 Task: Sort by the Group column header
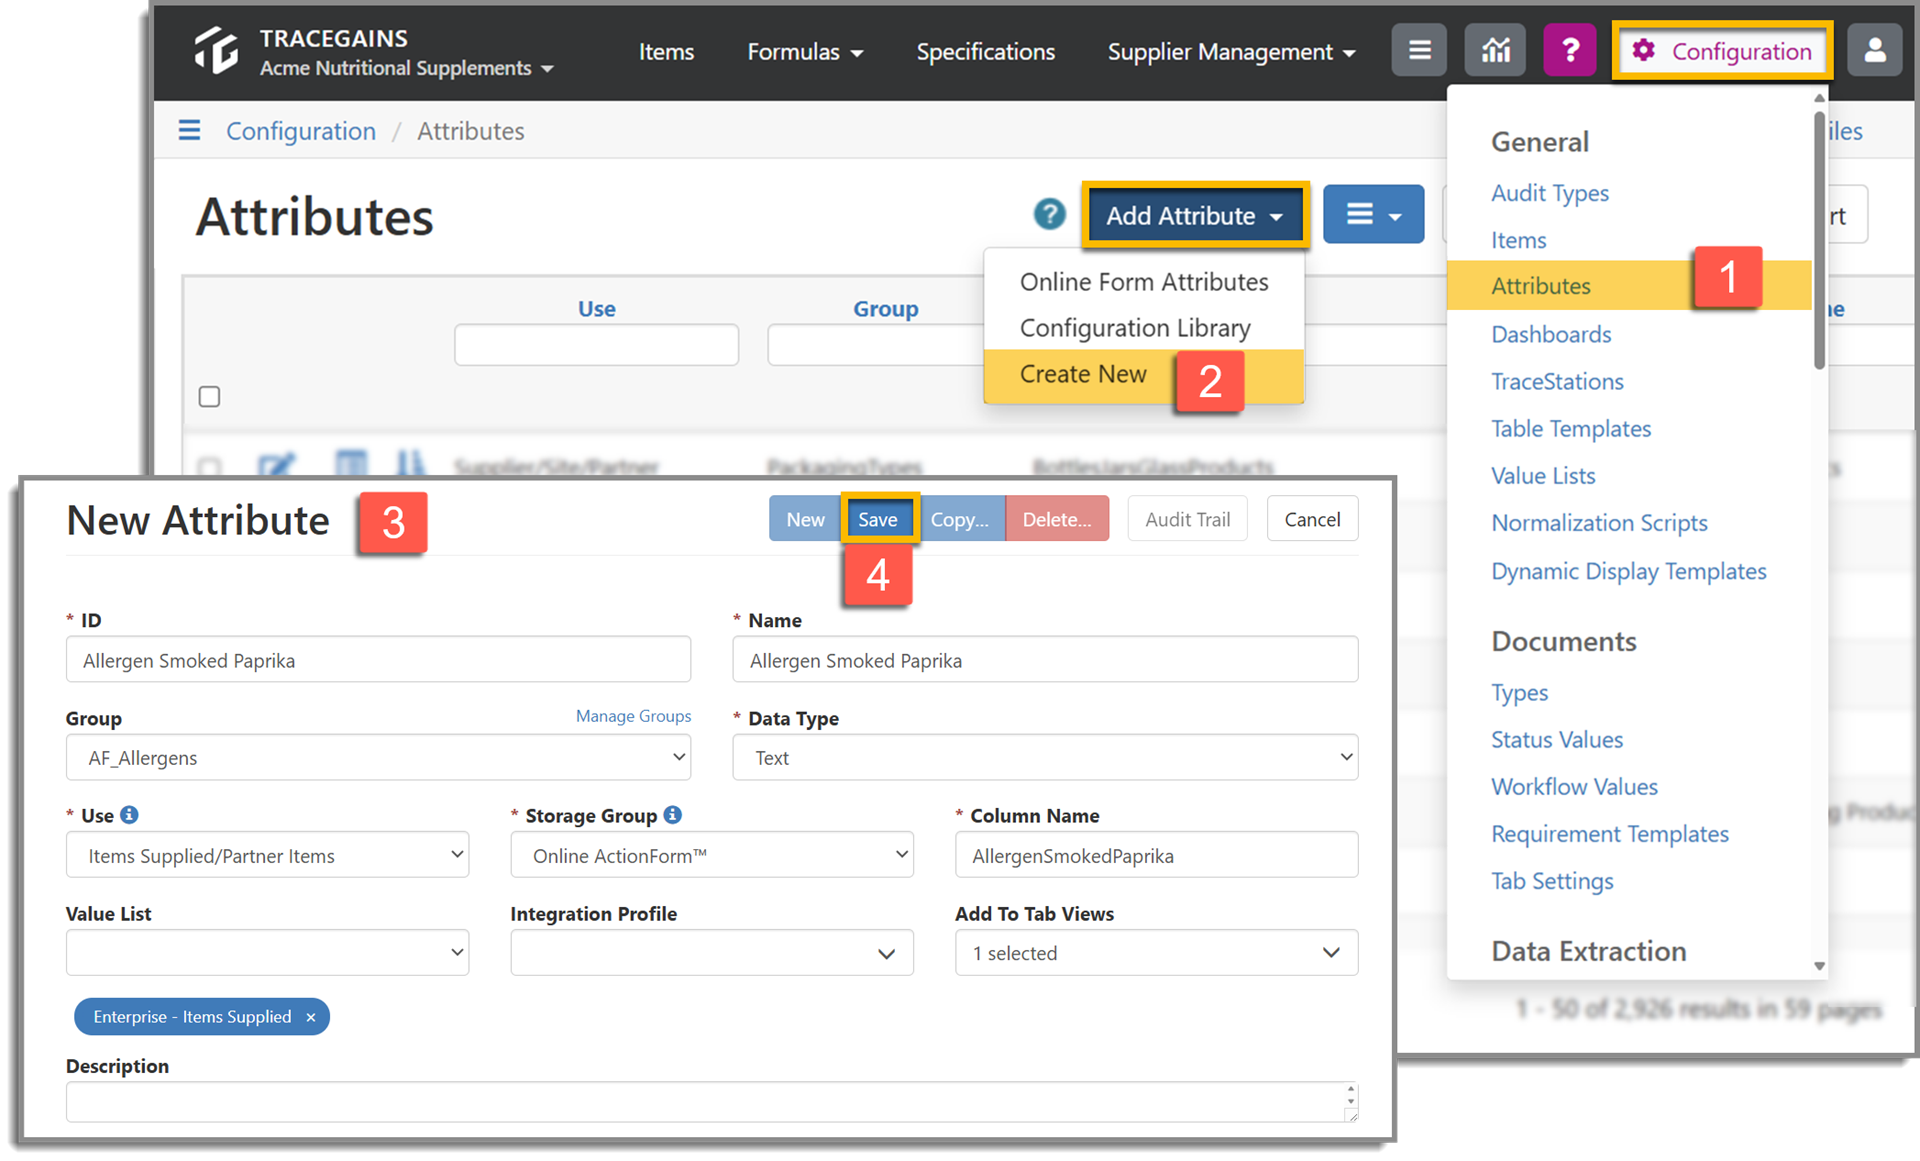[885, 309]
